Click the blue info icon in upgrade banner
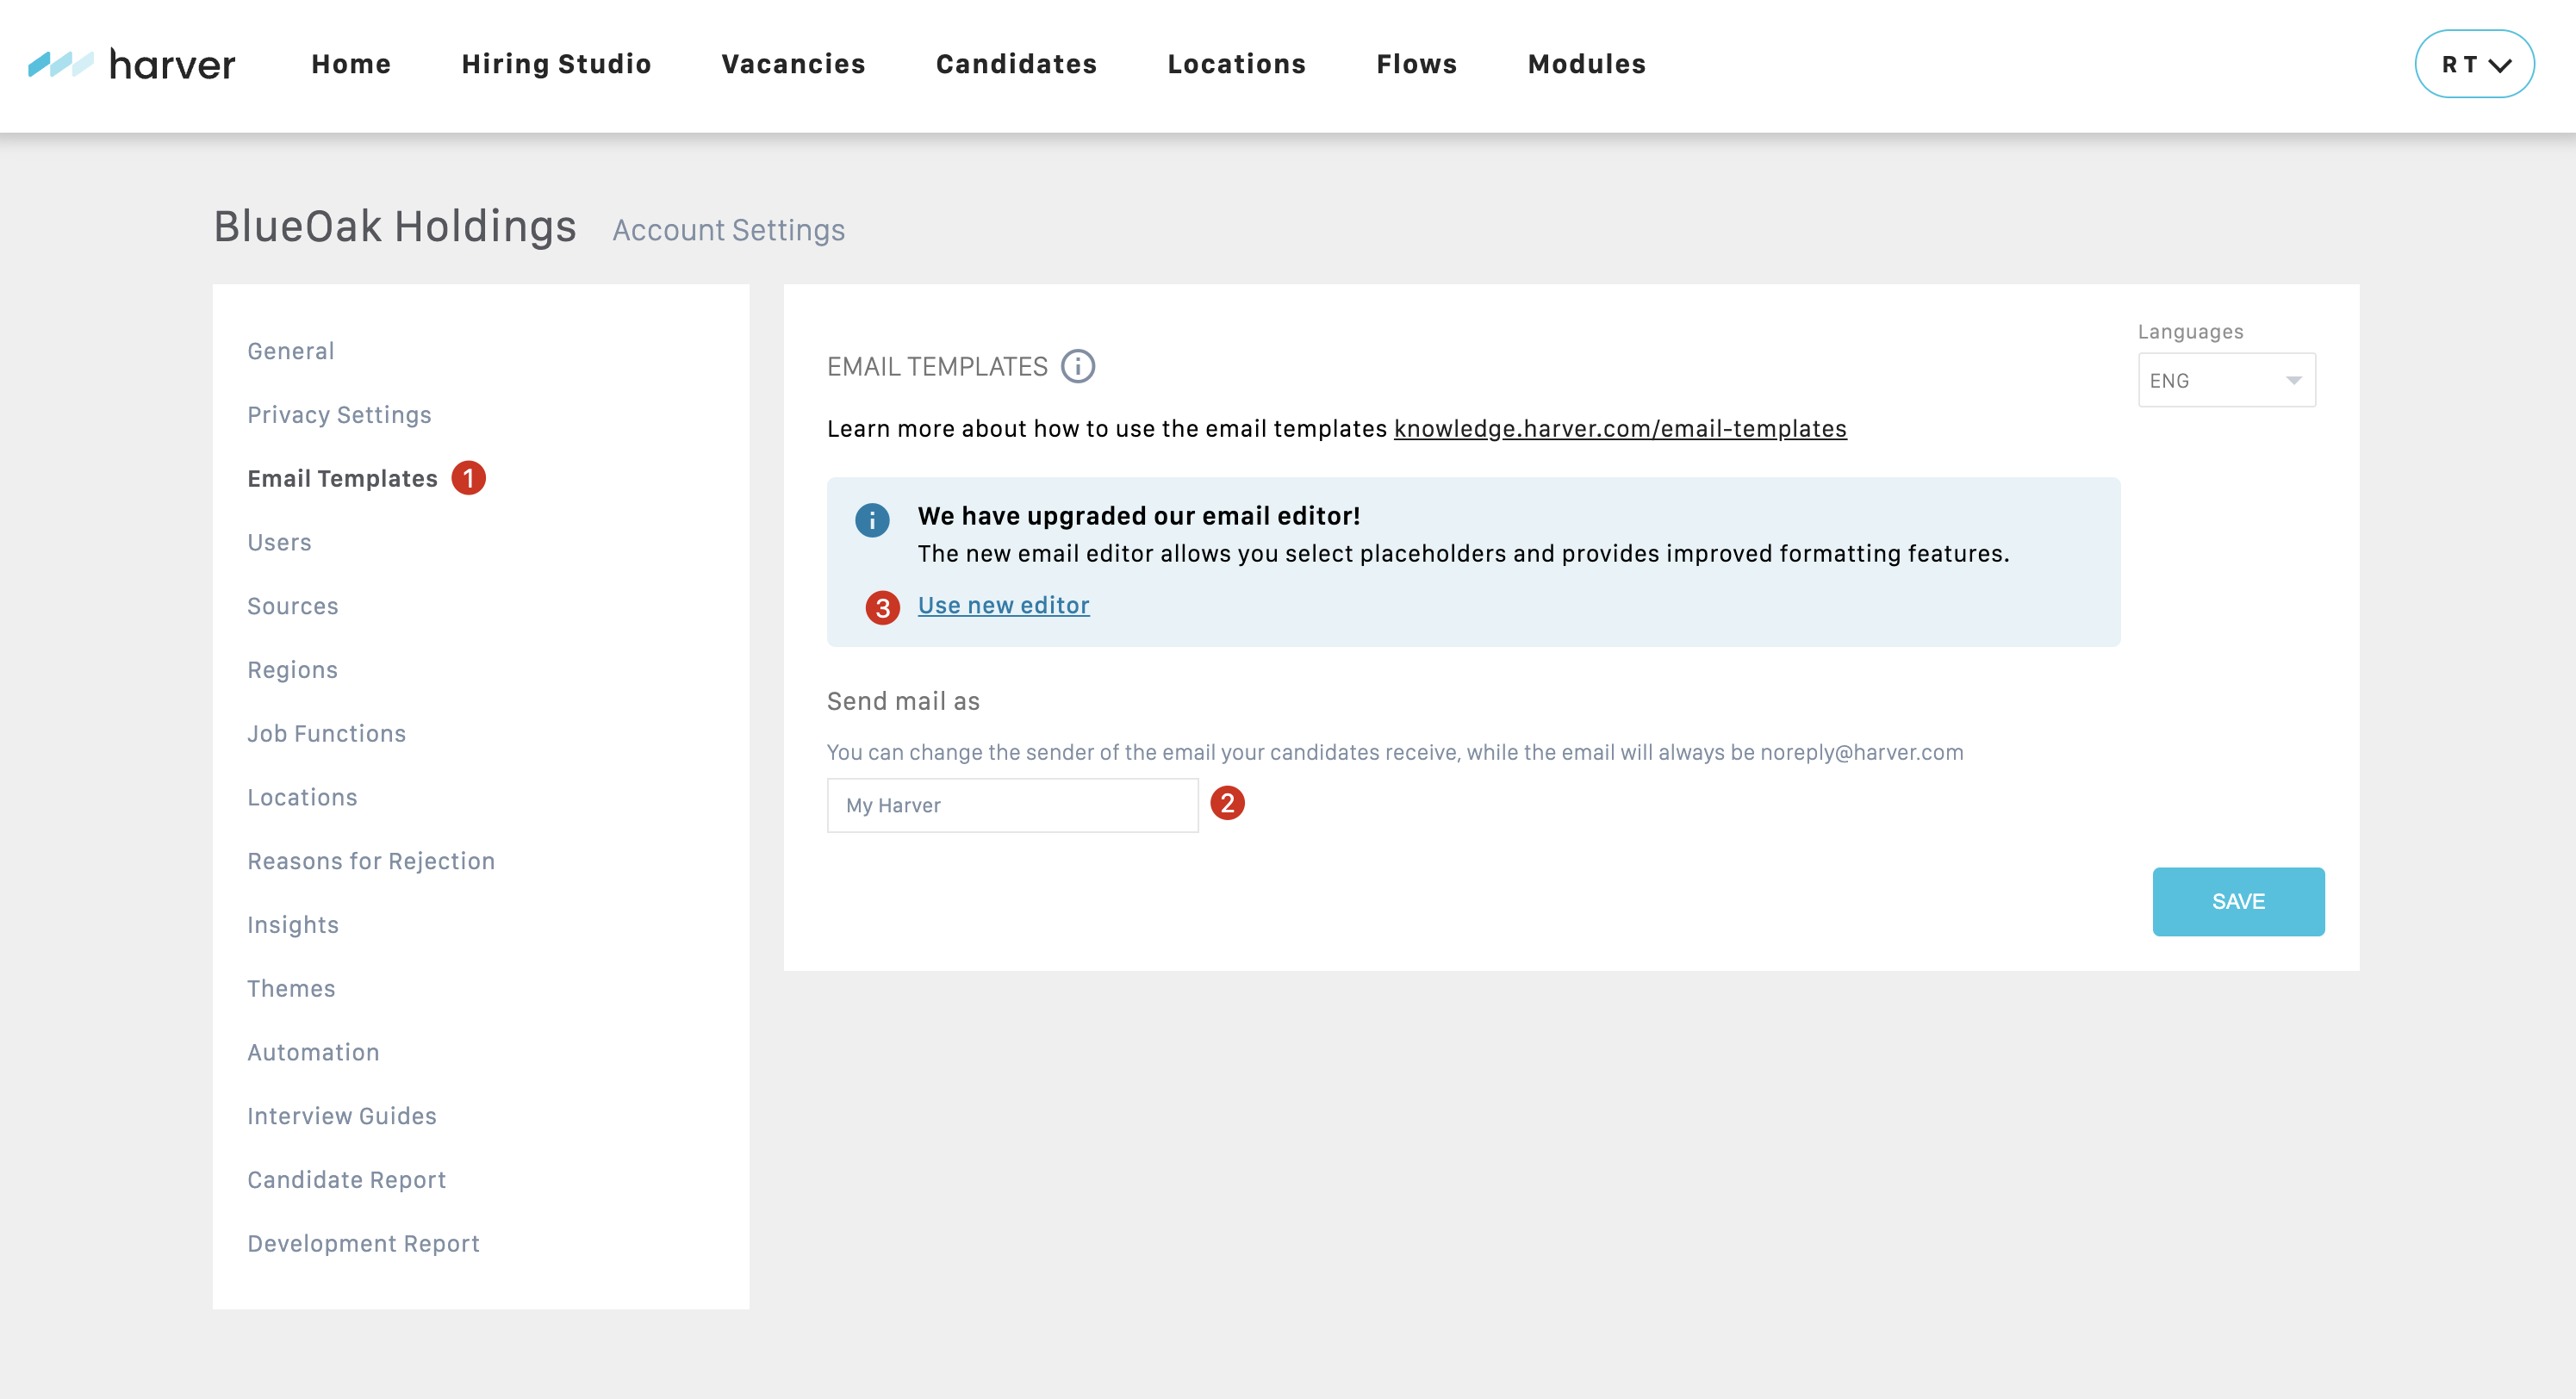This screenshot has width=2576, height=1399. 871,520
